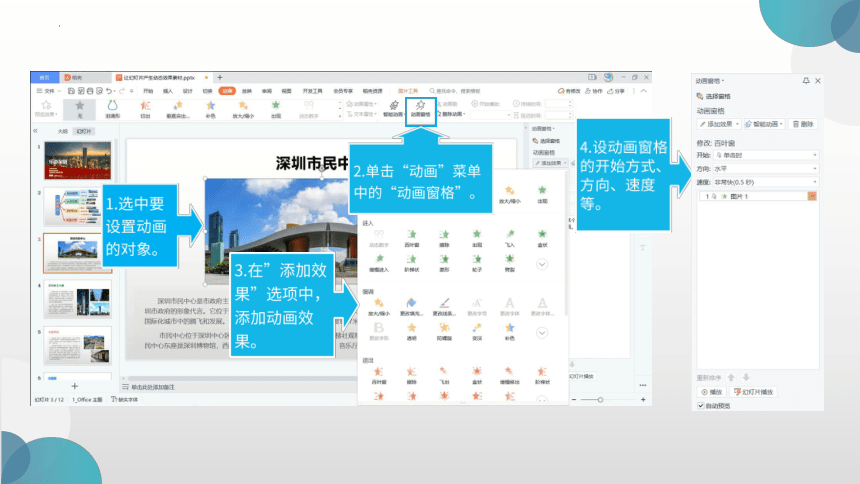This screenshot has height=484, width=860.
Task: Click the 协作 button at top right
Action: [593, 91]
